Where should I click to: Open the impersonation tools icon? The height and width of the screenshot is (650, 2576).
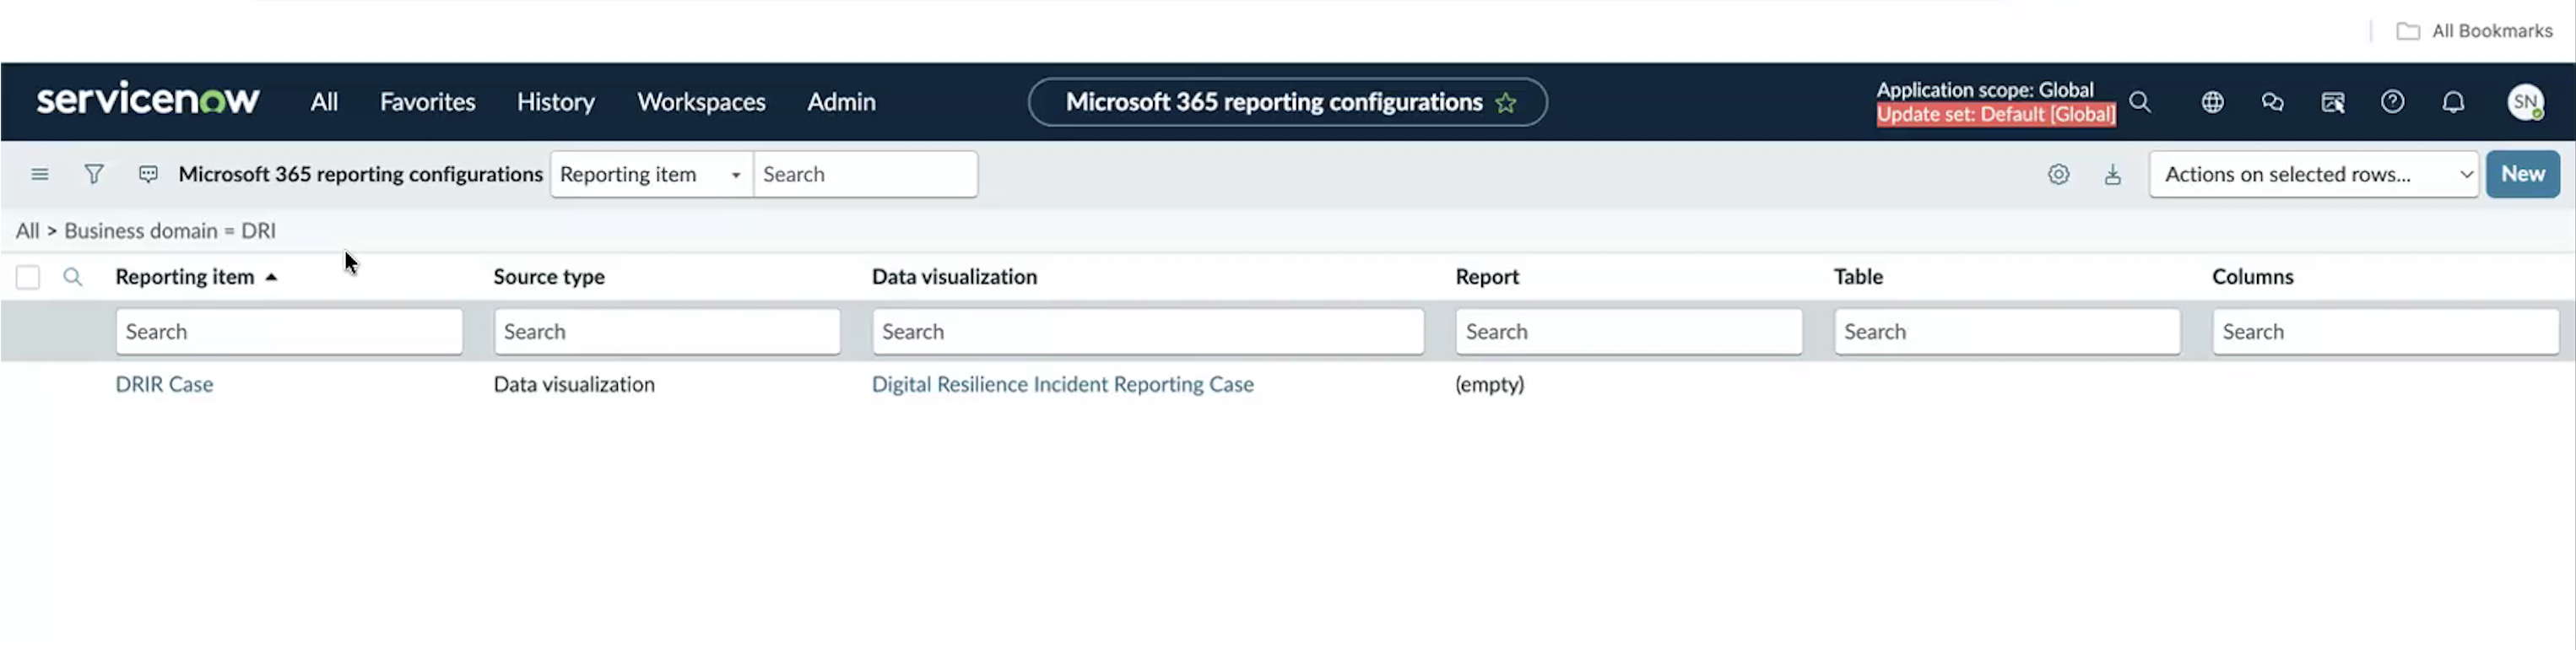pyautogui.click(x=2333, y=101)
